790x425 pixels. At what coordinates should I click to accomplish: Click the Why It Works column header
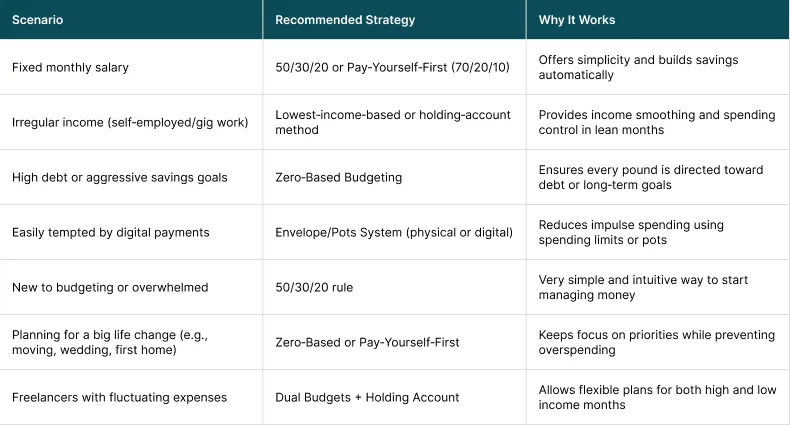click(577, 20)
